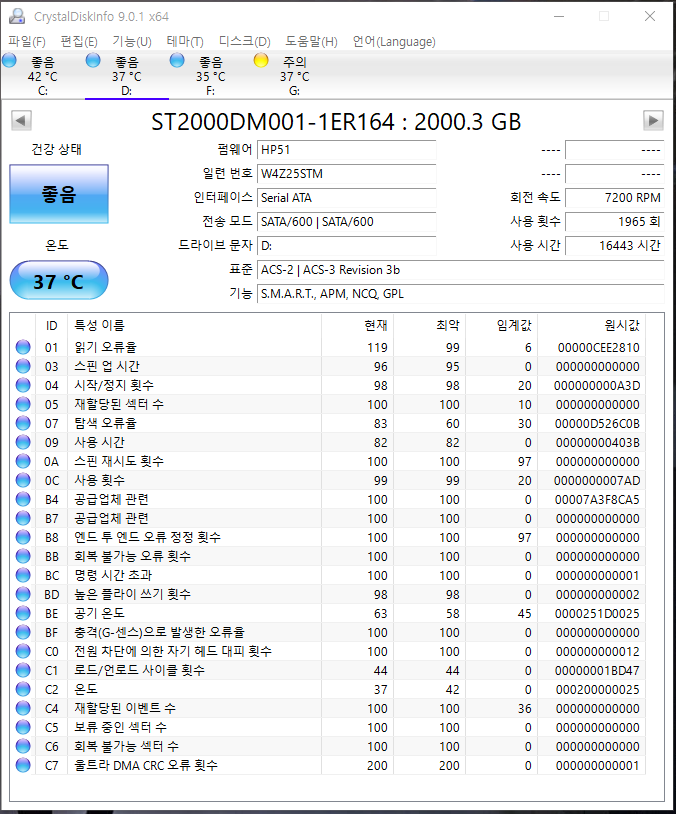Click status orb of attribute BC 명령 시간 초과
This screenshot has height=814, width=676.
pyautogui.click(x=23, y=575)
